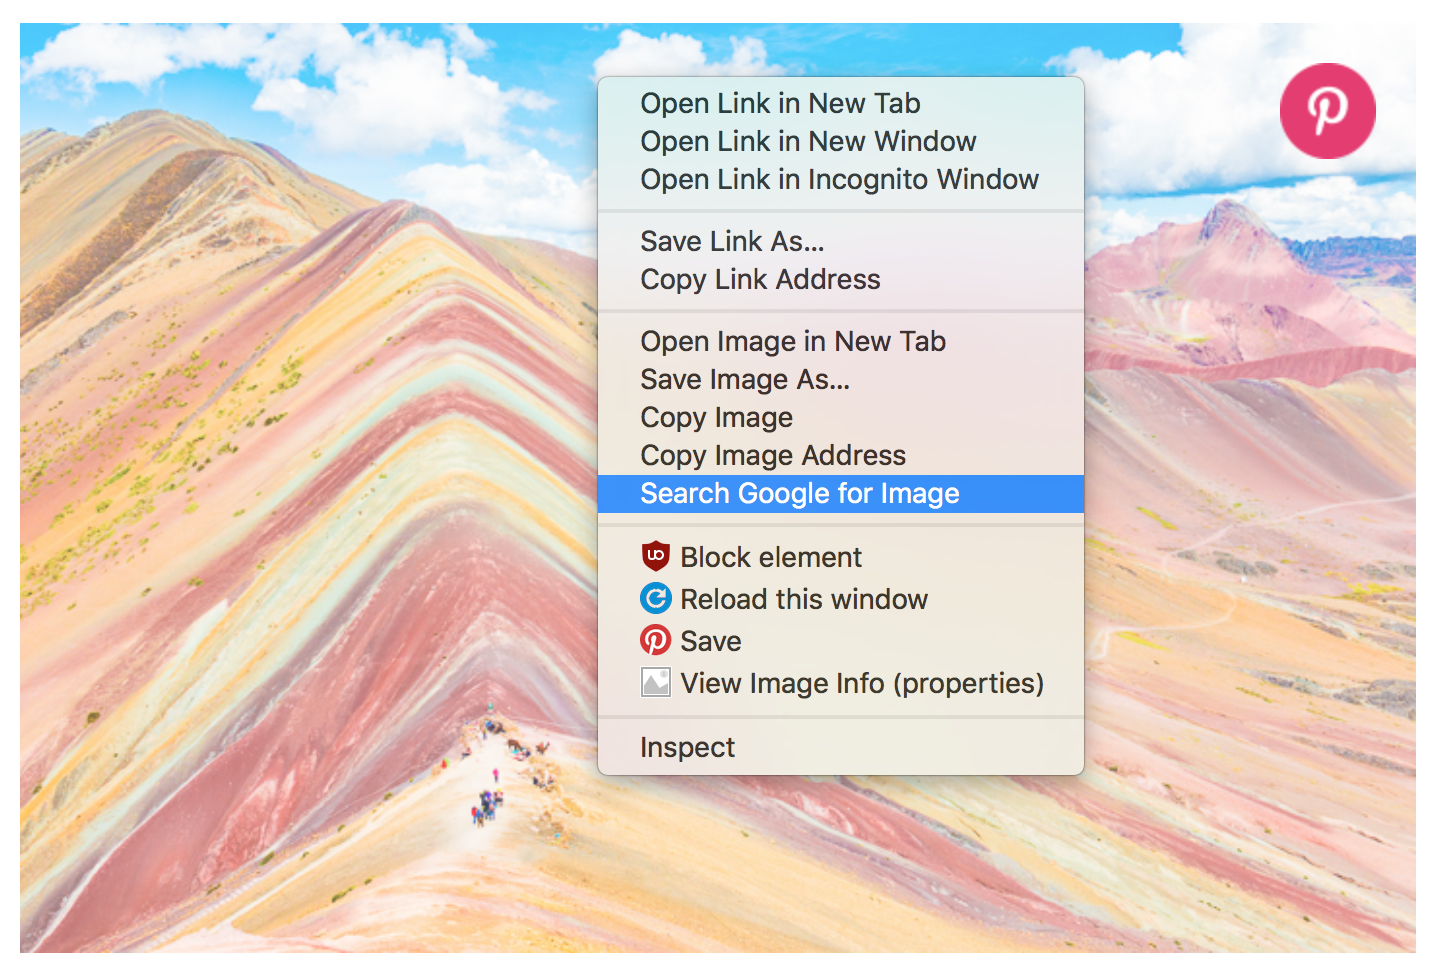
Task: Click the image thumbnail icon beside View Image Info
Action: tap(656, 683)
